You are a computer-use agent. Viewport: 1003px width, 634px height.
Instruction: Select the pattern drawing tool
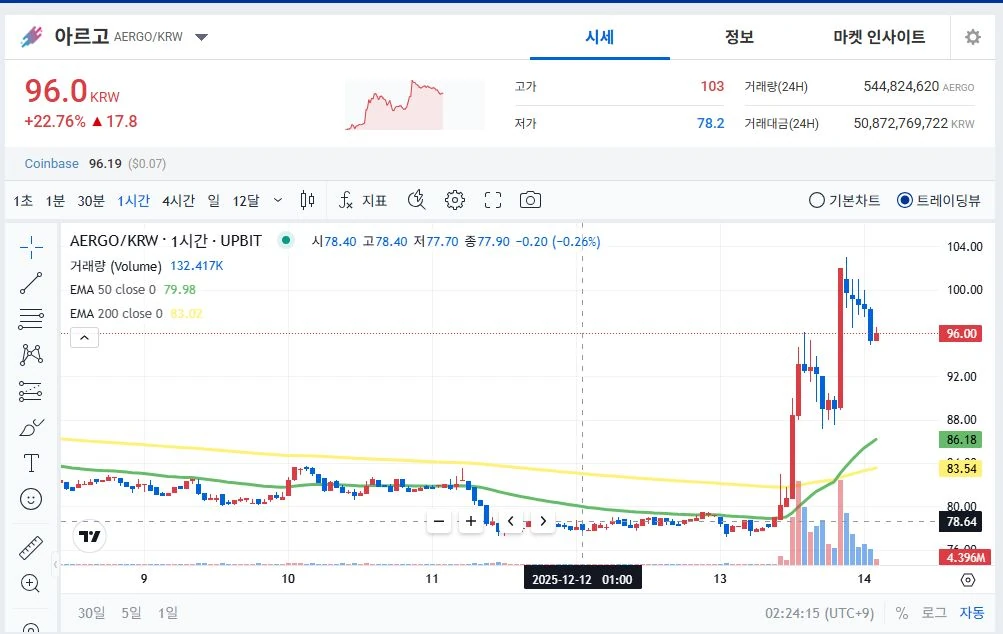31,354
